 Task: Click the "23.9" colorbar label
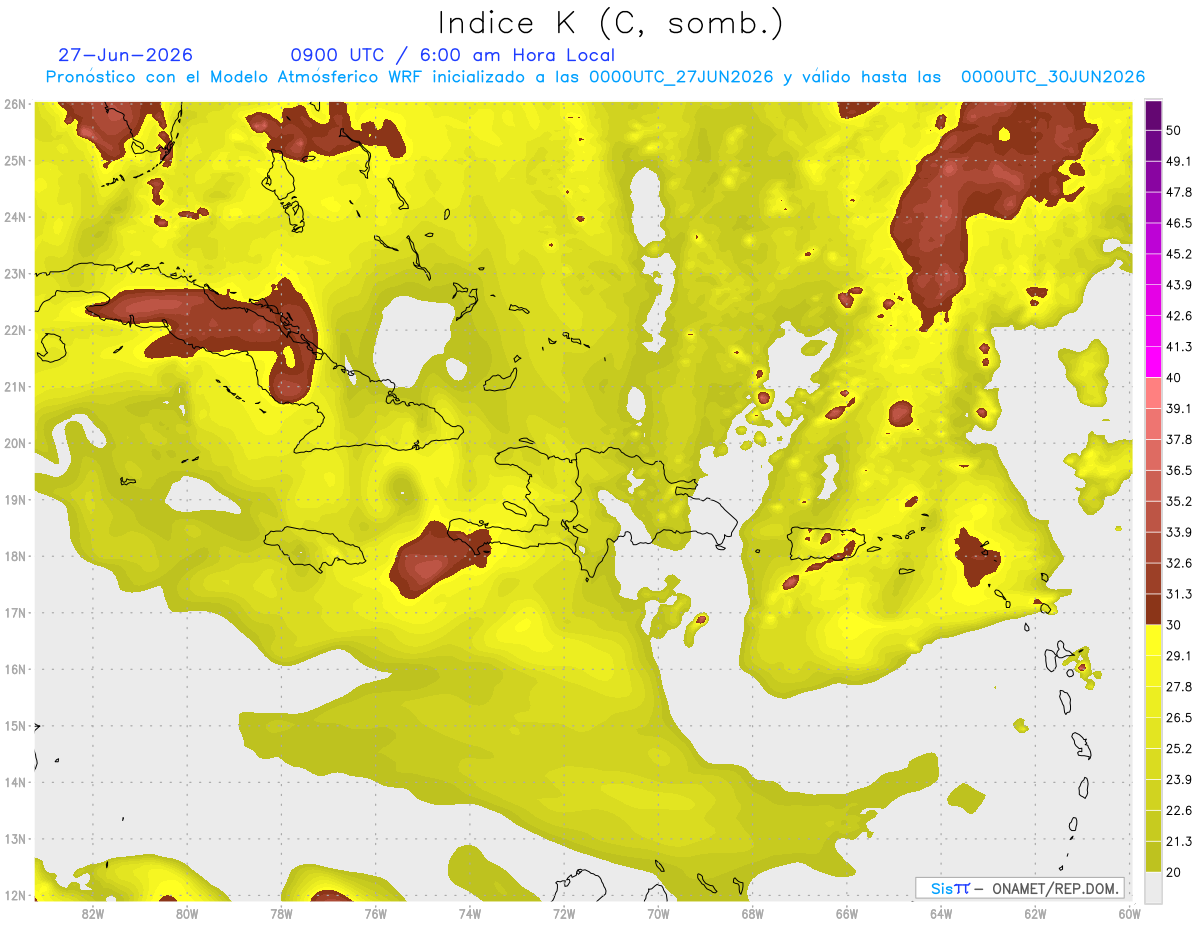pyautogui.click(x=1179, y=779)
